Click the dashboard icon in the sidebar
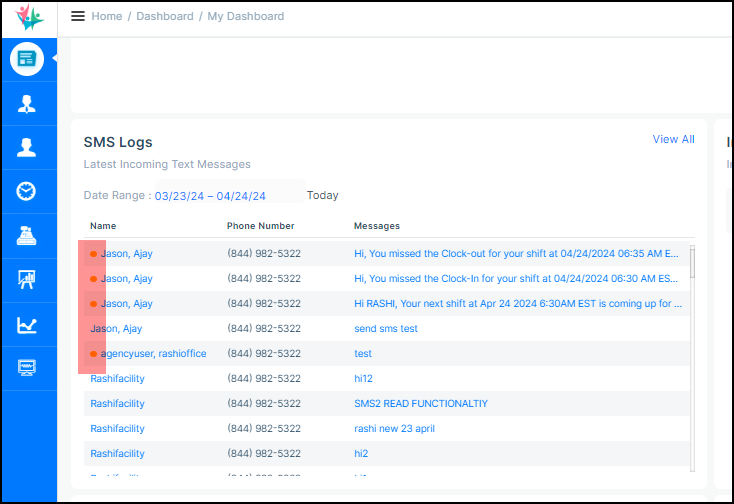The width and height of the screenshot is (734, 504). click(x=27, y=59)
